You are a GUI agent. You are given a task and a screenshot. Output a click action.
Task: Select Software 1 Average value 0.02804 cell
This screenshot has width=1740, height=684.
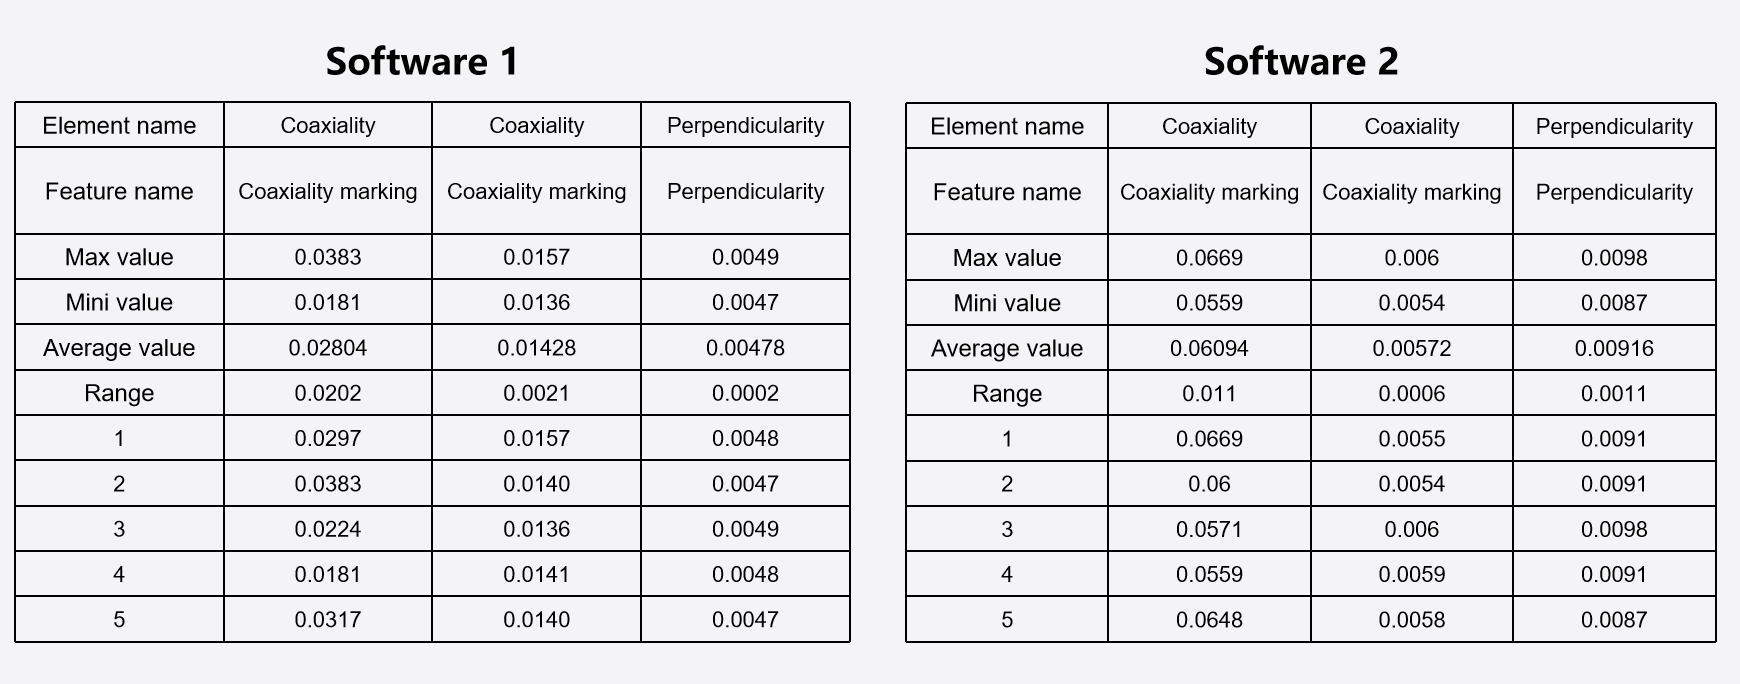tap(328, 348)
